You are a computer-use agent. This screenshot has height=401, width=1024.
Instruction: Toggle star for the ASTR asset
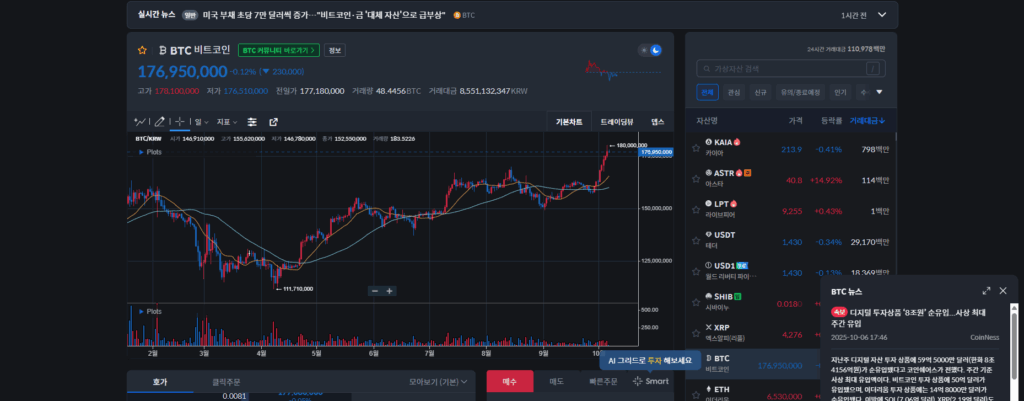(x=696, y=180)
